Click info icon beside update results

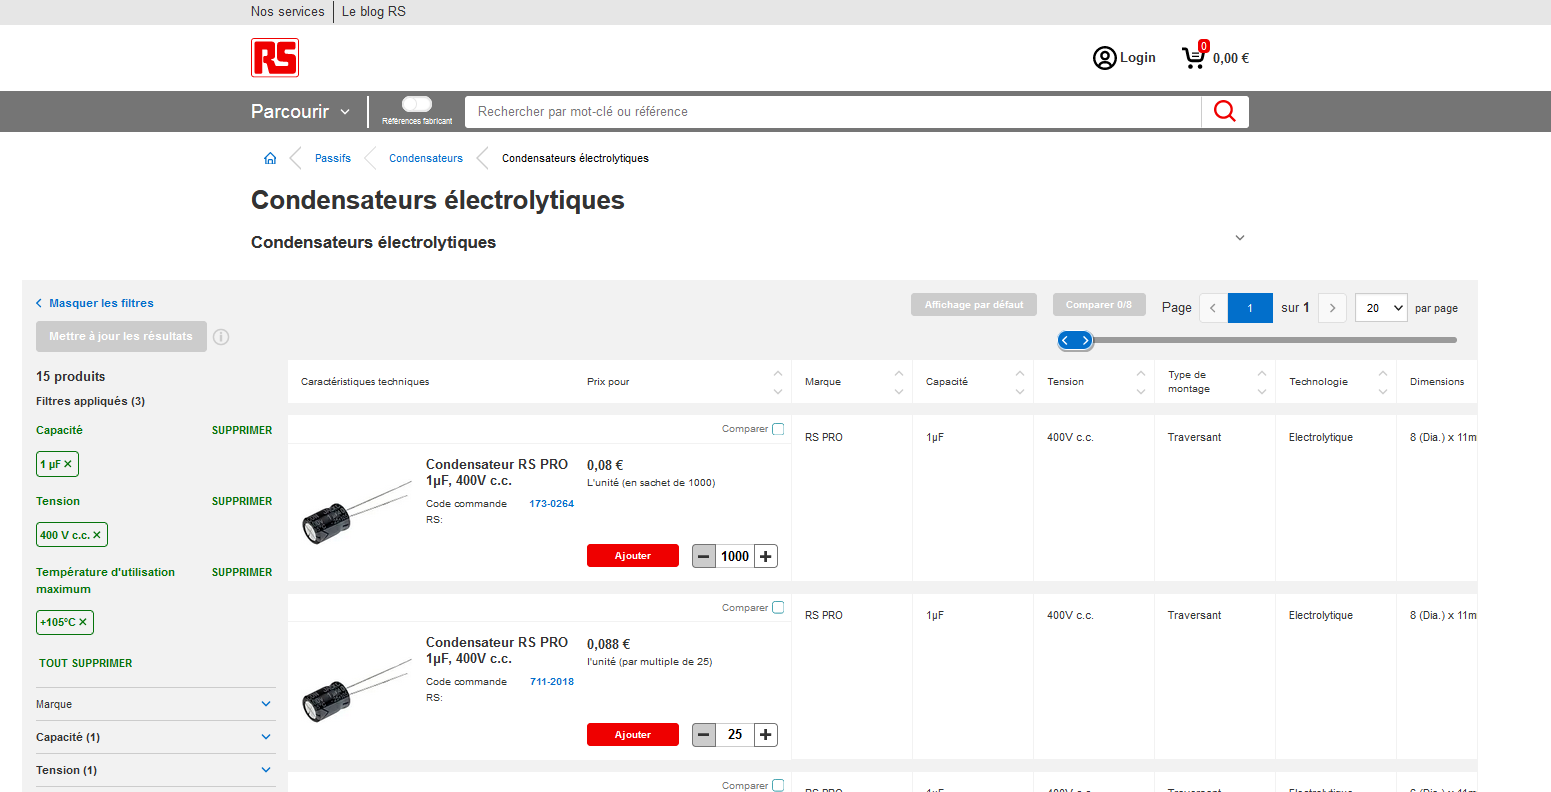point(221,337)
